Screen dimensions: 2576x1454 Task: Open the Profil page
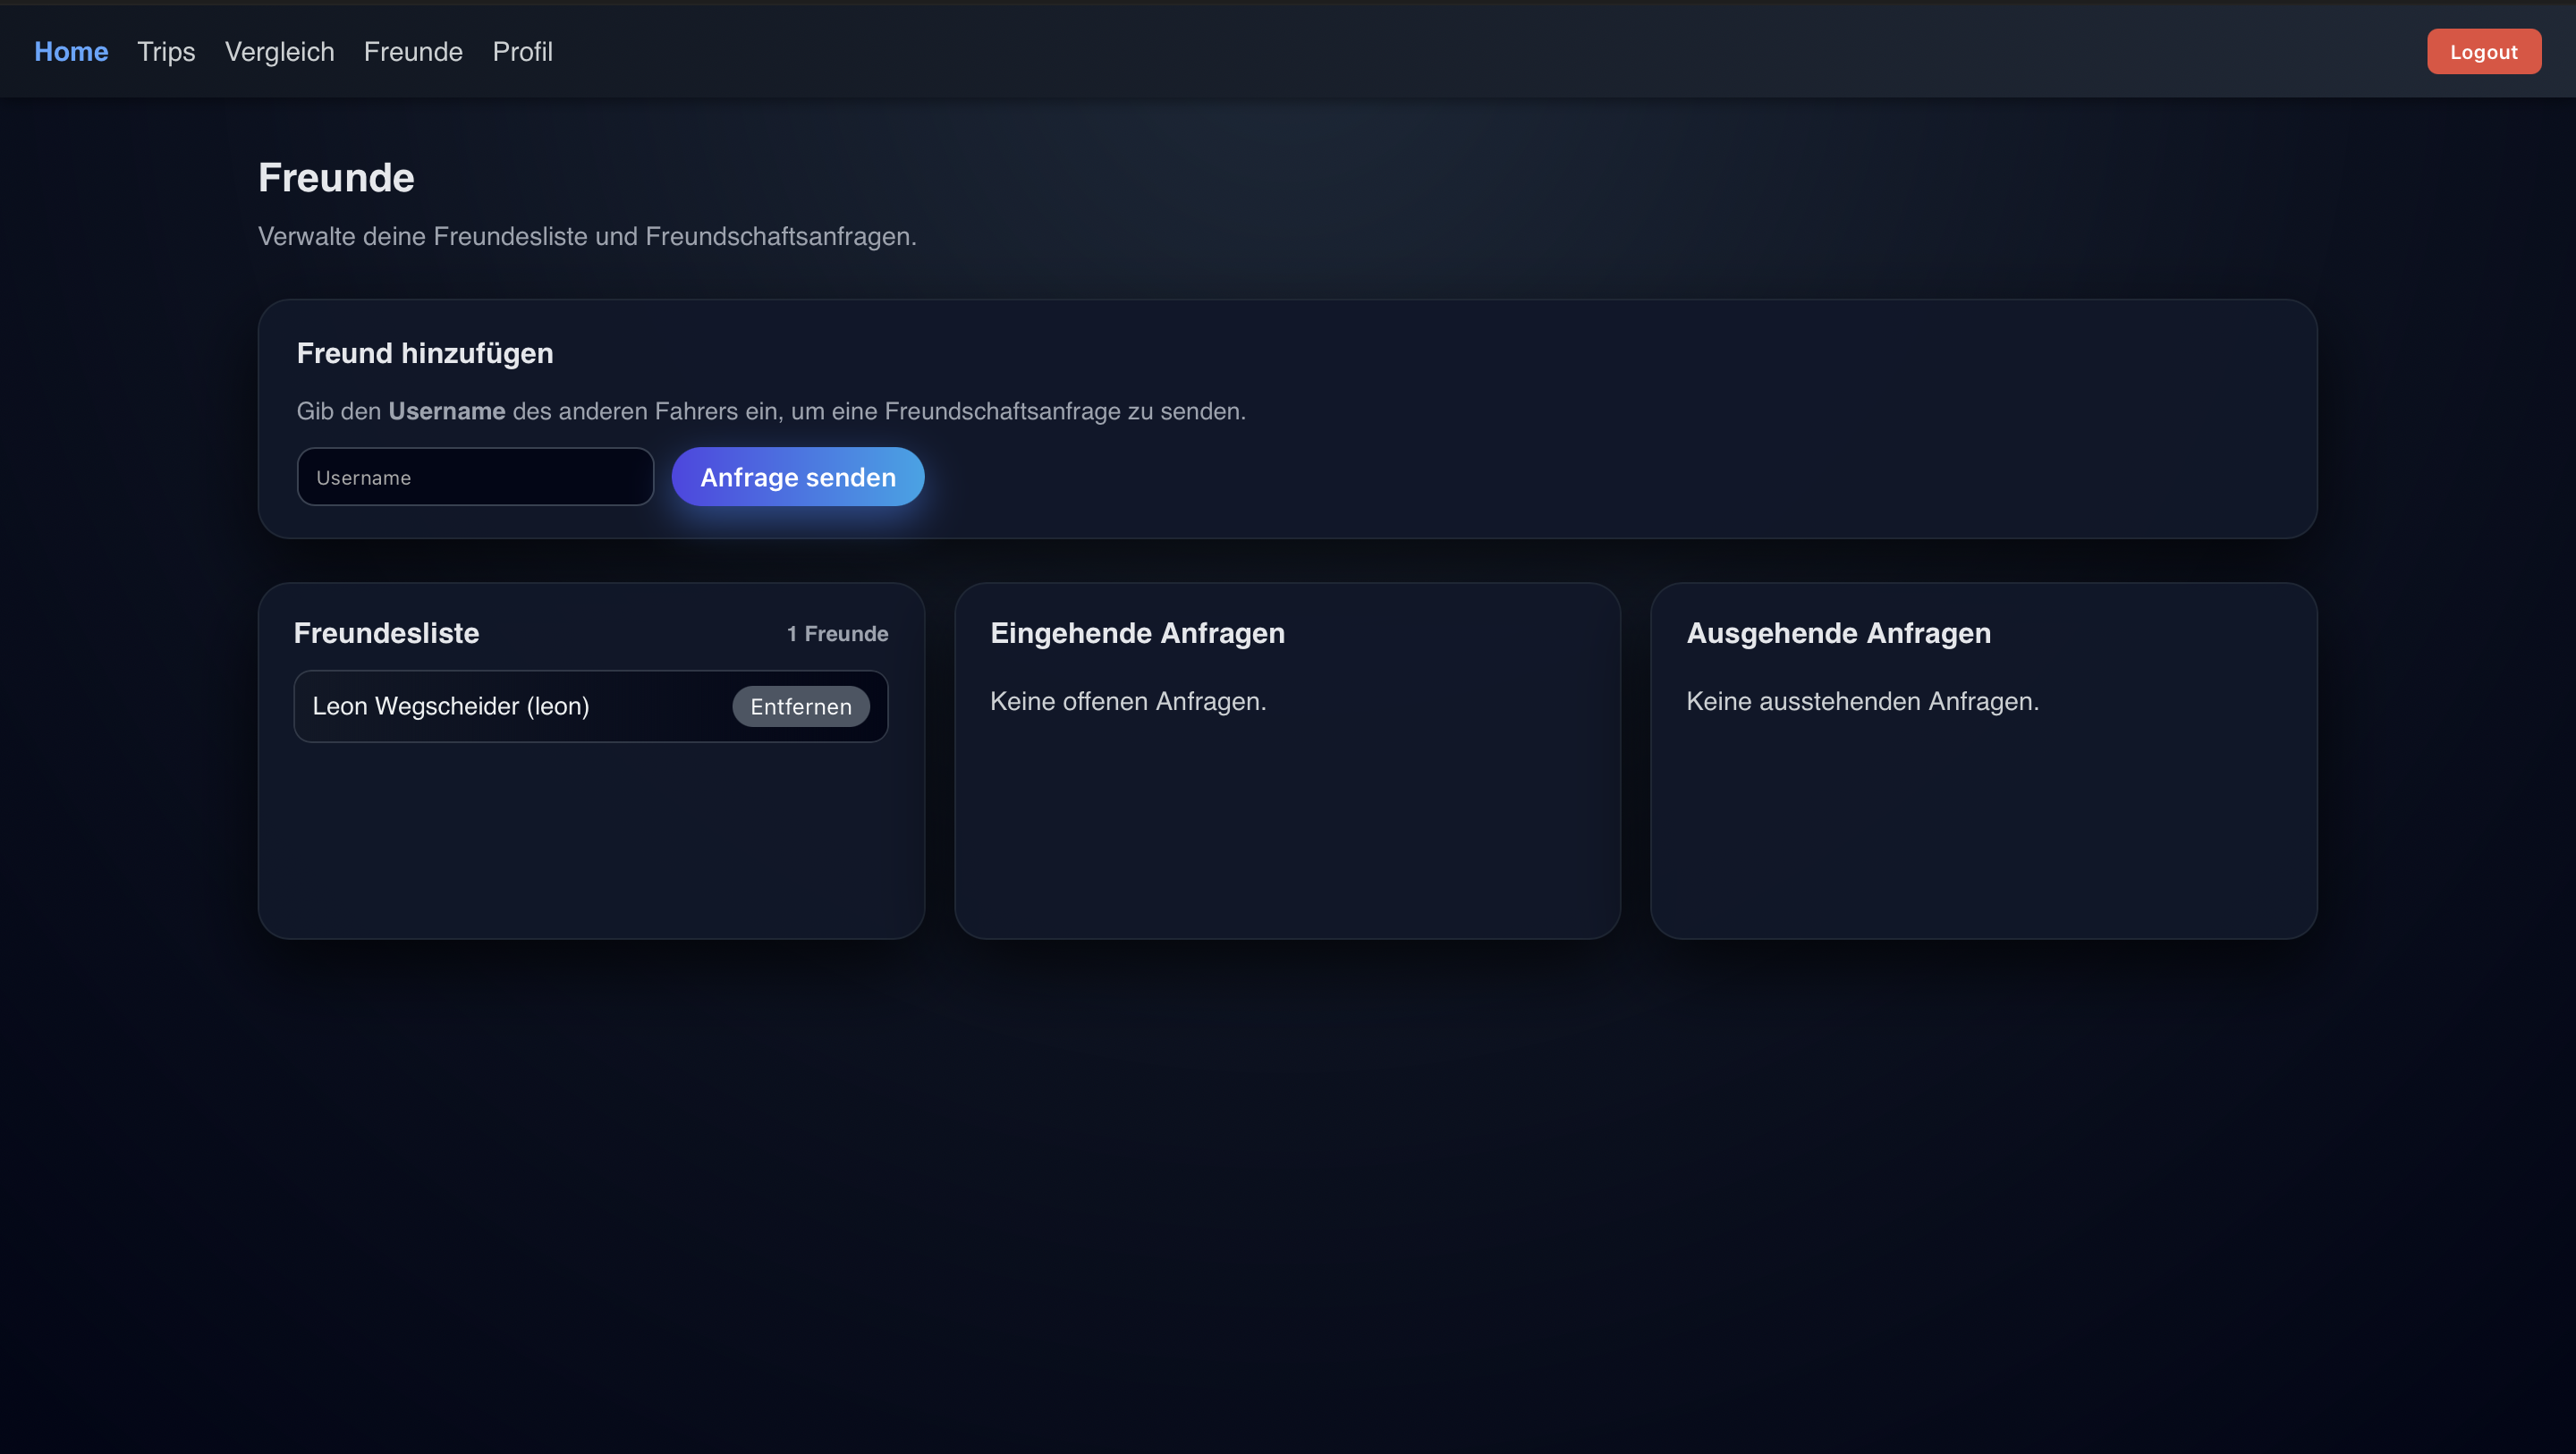click(x=522, y=51)
